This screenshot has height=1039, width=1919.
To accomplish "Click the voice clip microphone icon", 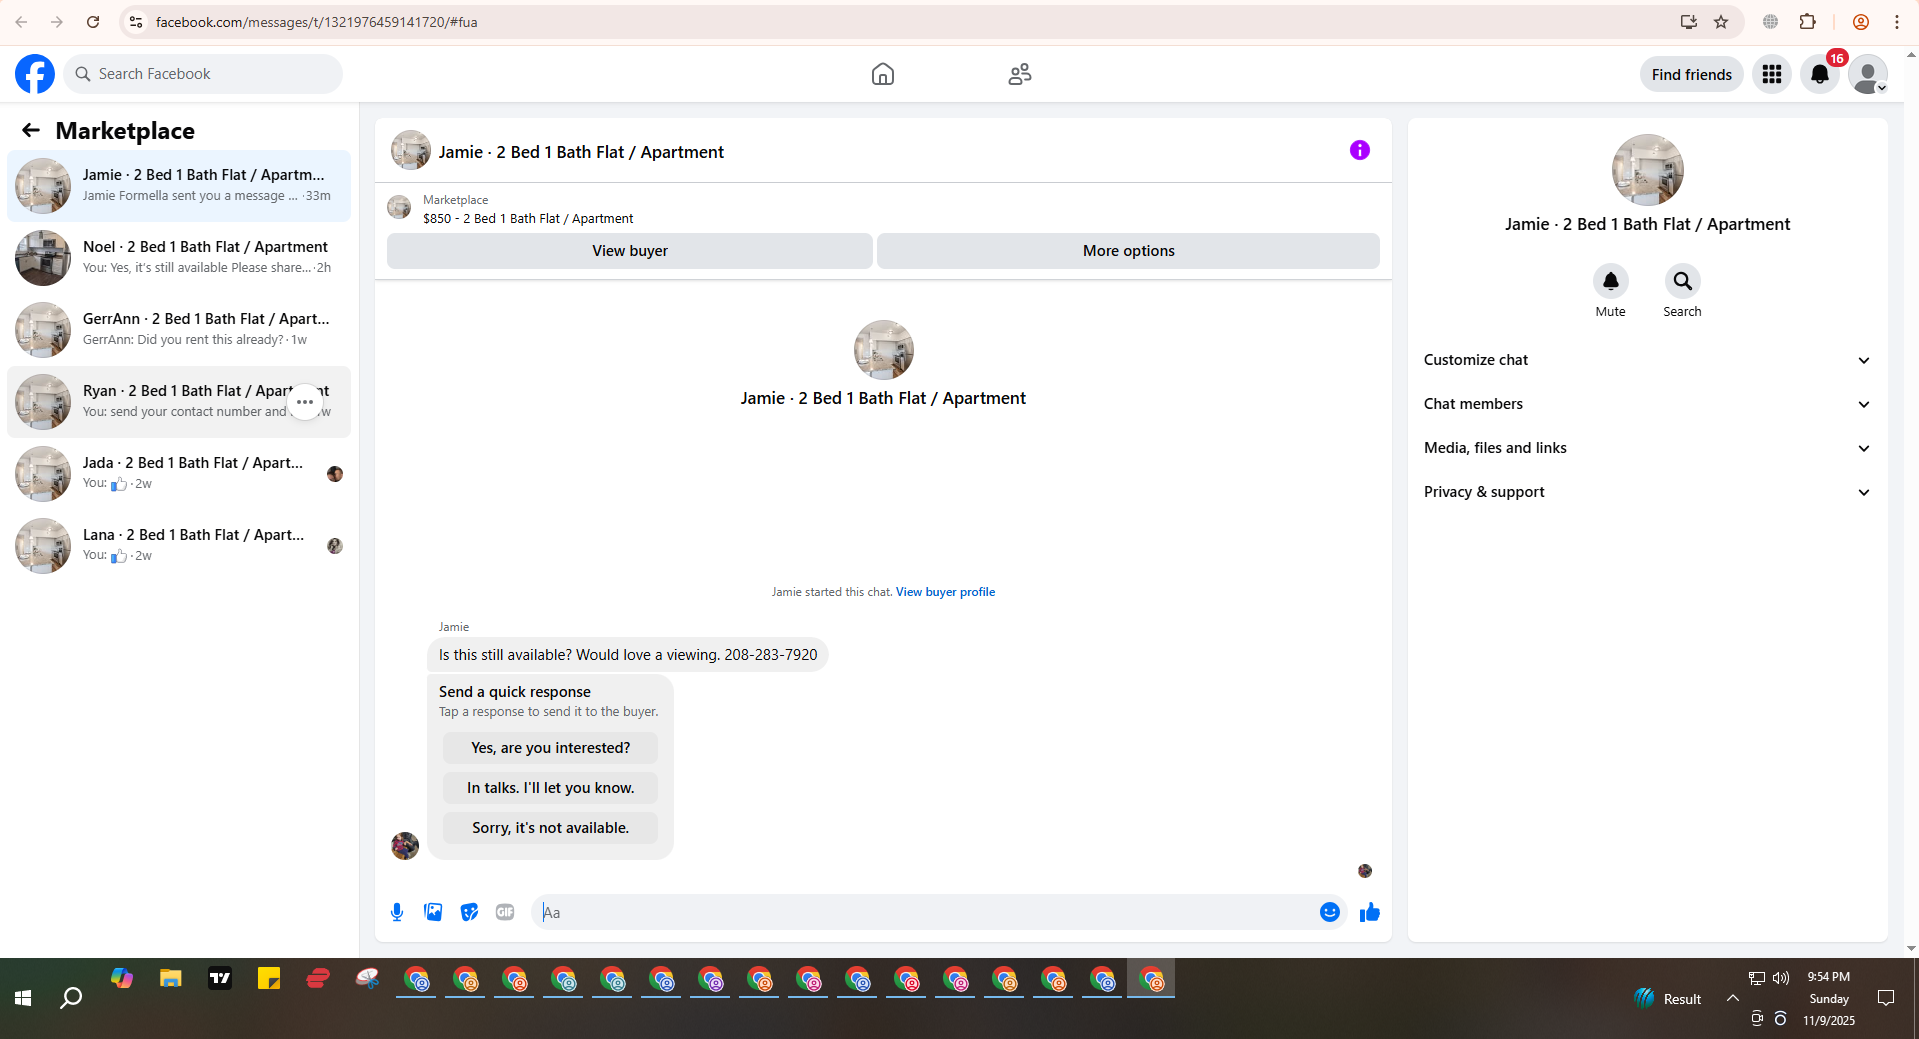I will (397, 912).
